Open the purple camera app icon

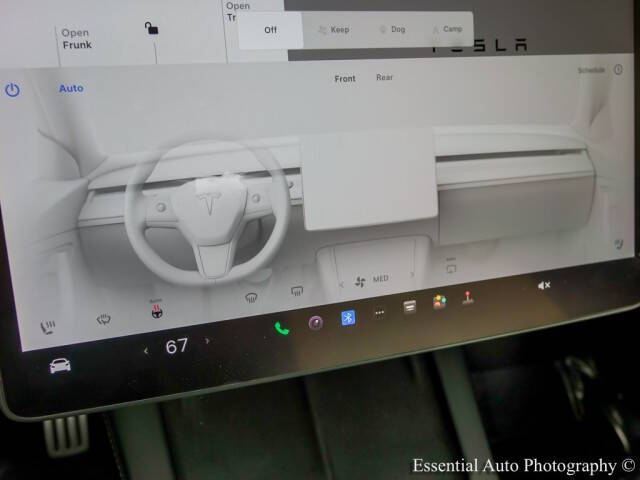pos(316,322)
